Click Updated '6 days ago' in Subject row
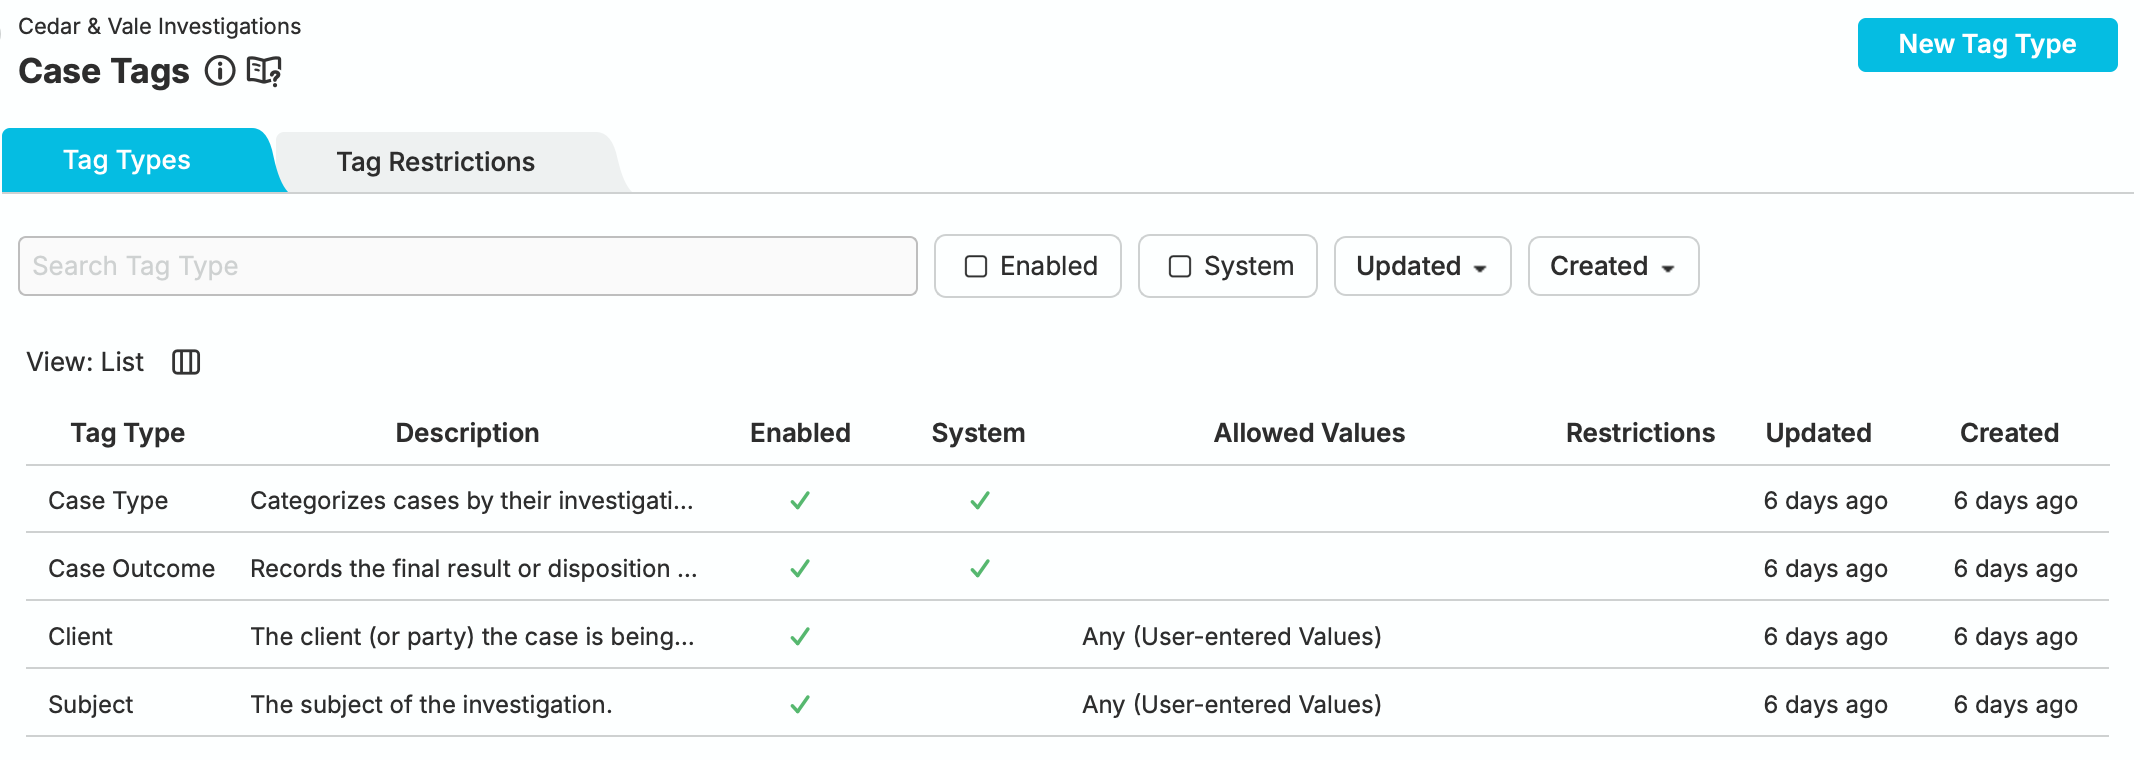The width and height of the screenshot is (2140, 760). click(x=1825, y=704)
